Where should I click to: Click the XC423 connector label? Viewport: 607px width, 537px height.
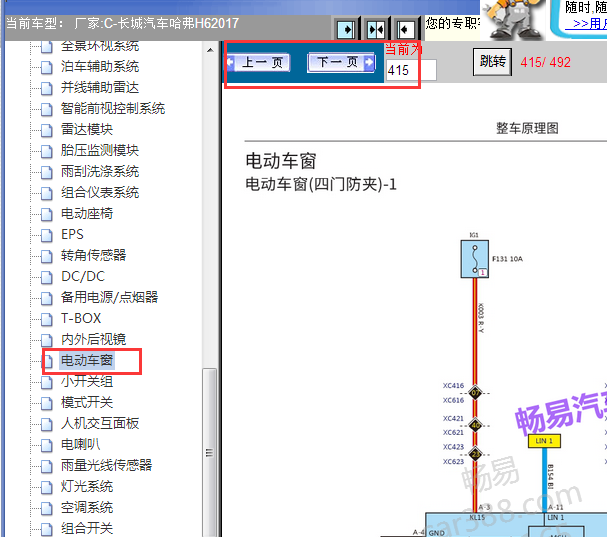click(x=453, y=447)
